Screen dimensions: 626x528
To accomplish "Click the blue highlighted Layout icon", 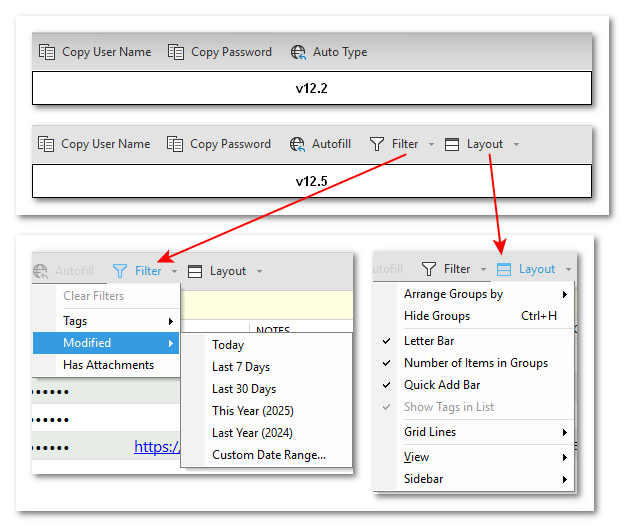I will 504,269.
